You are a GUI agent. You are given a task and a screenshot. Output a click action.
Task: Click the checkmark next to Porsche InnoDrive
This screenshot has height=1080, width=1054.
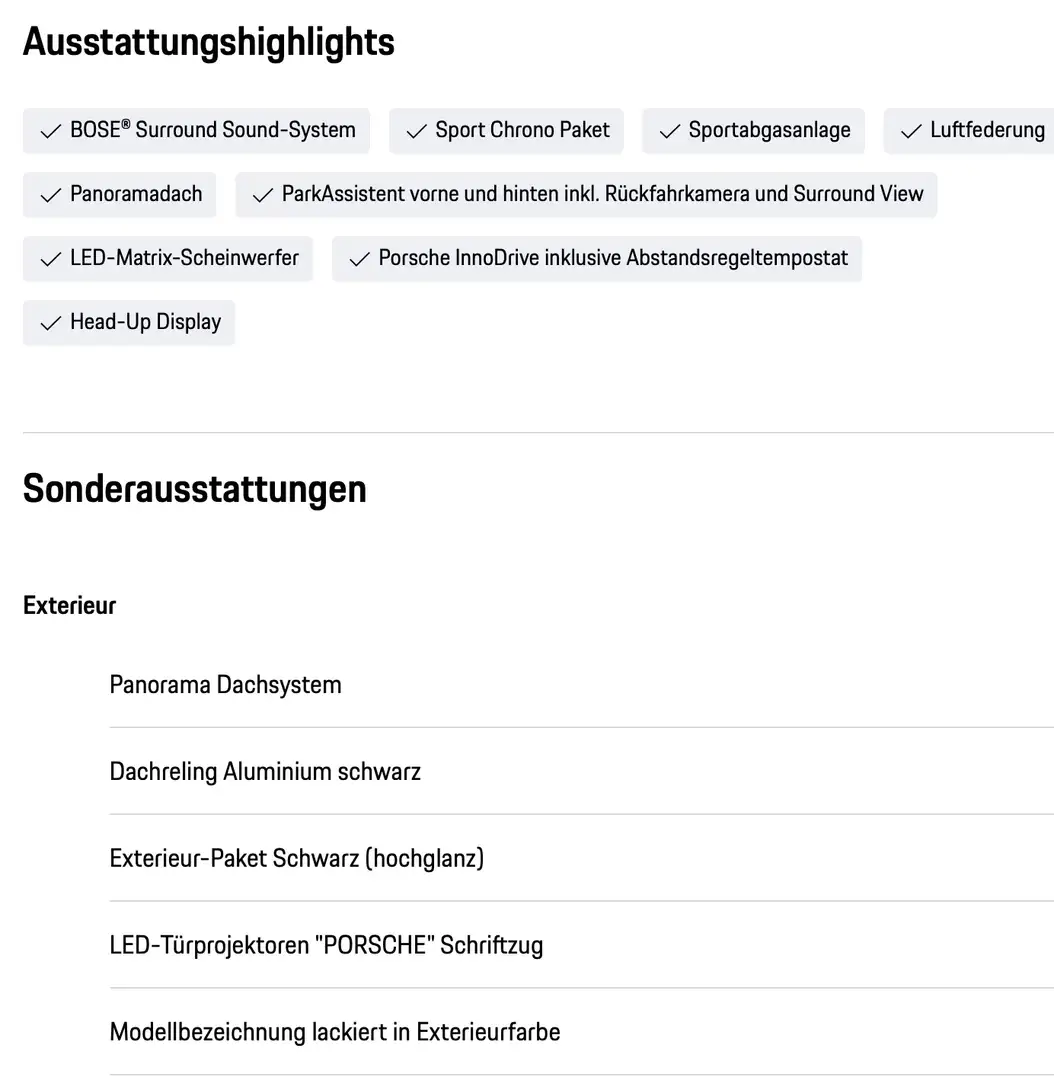click(359, 259)
